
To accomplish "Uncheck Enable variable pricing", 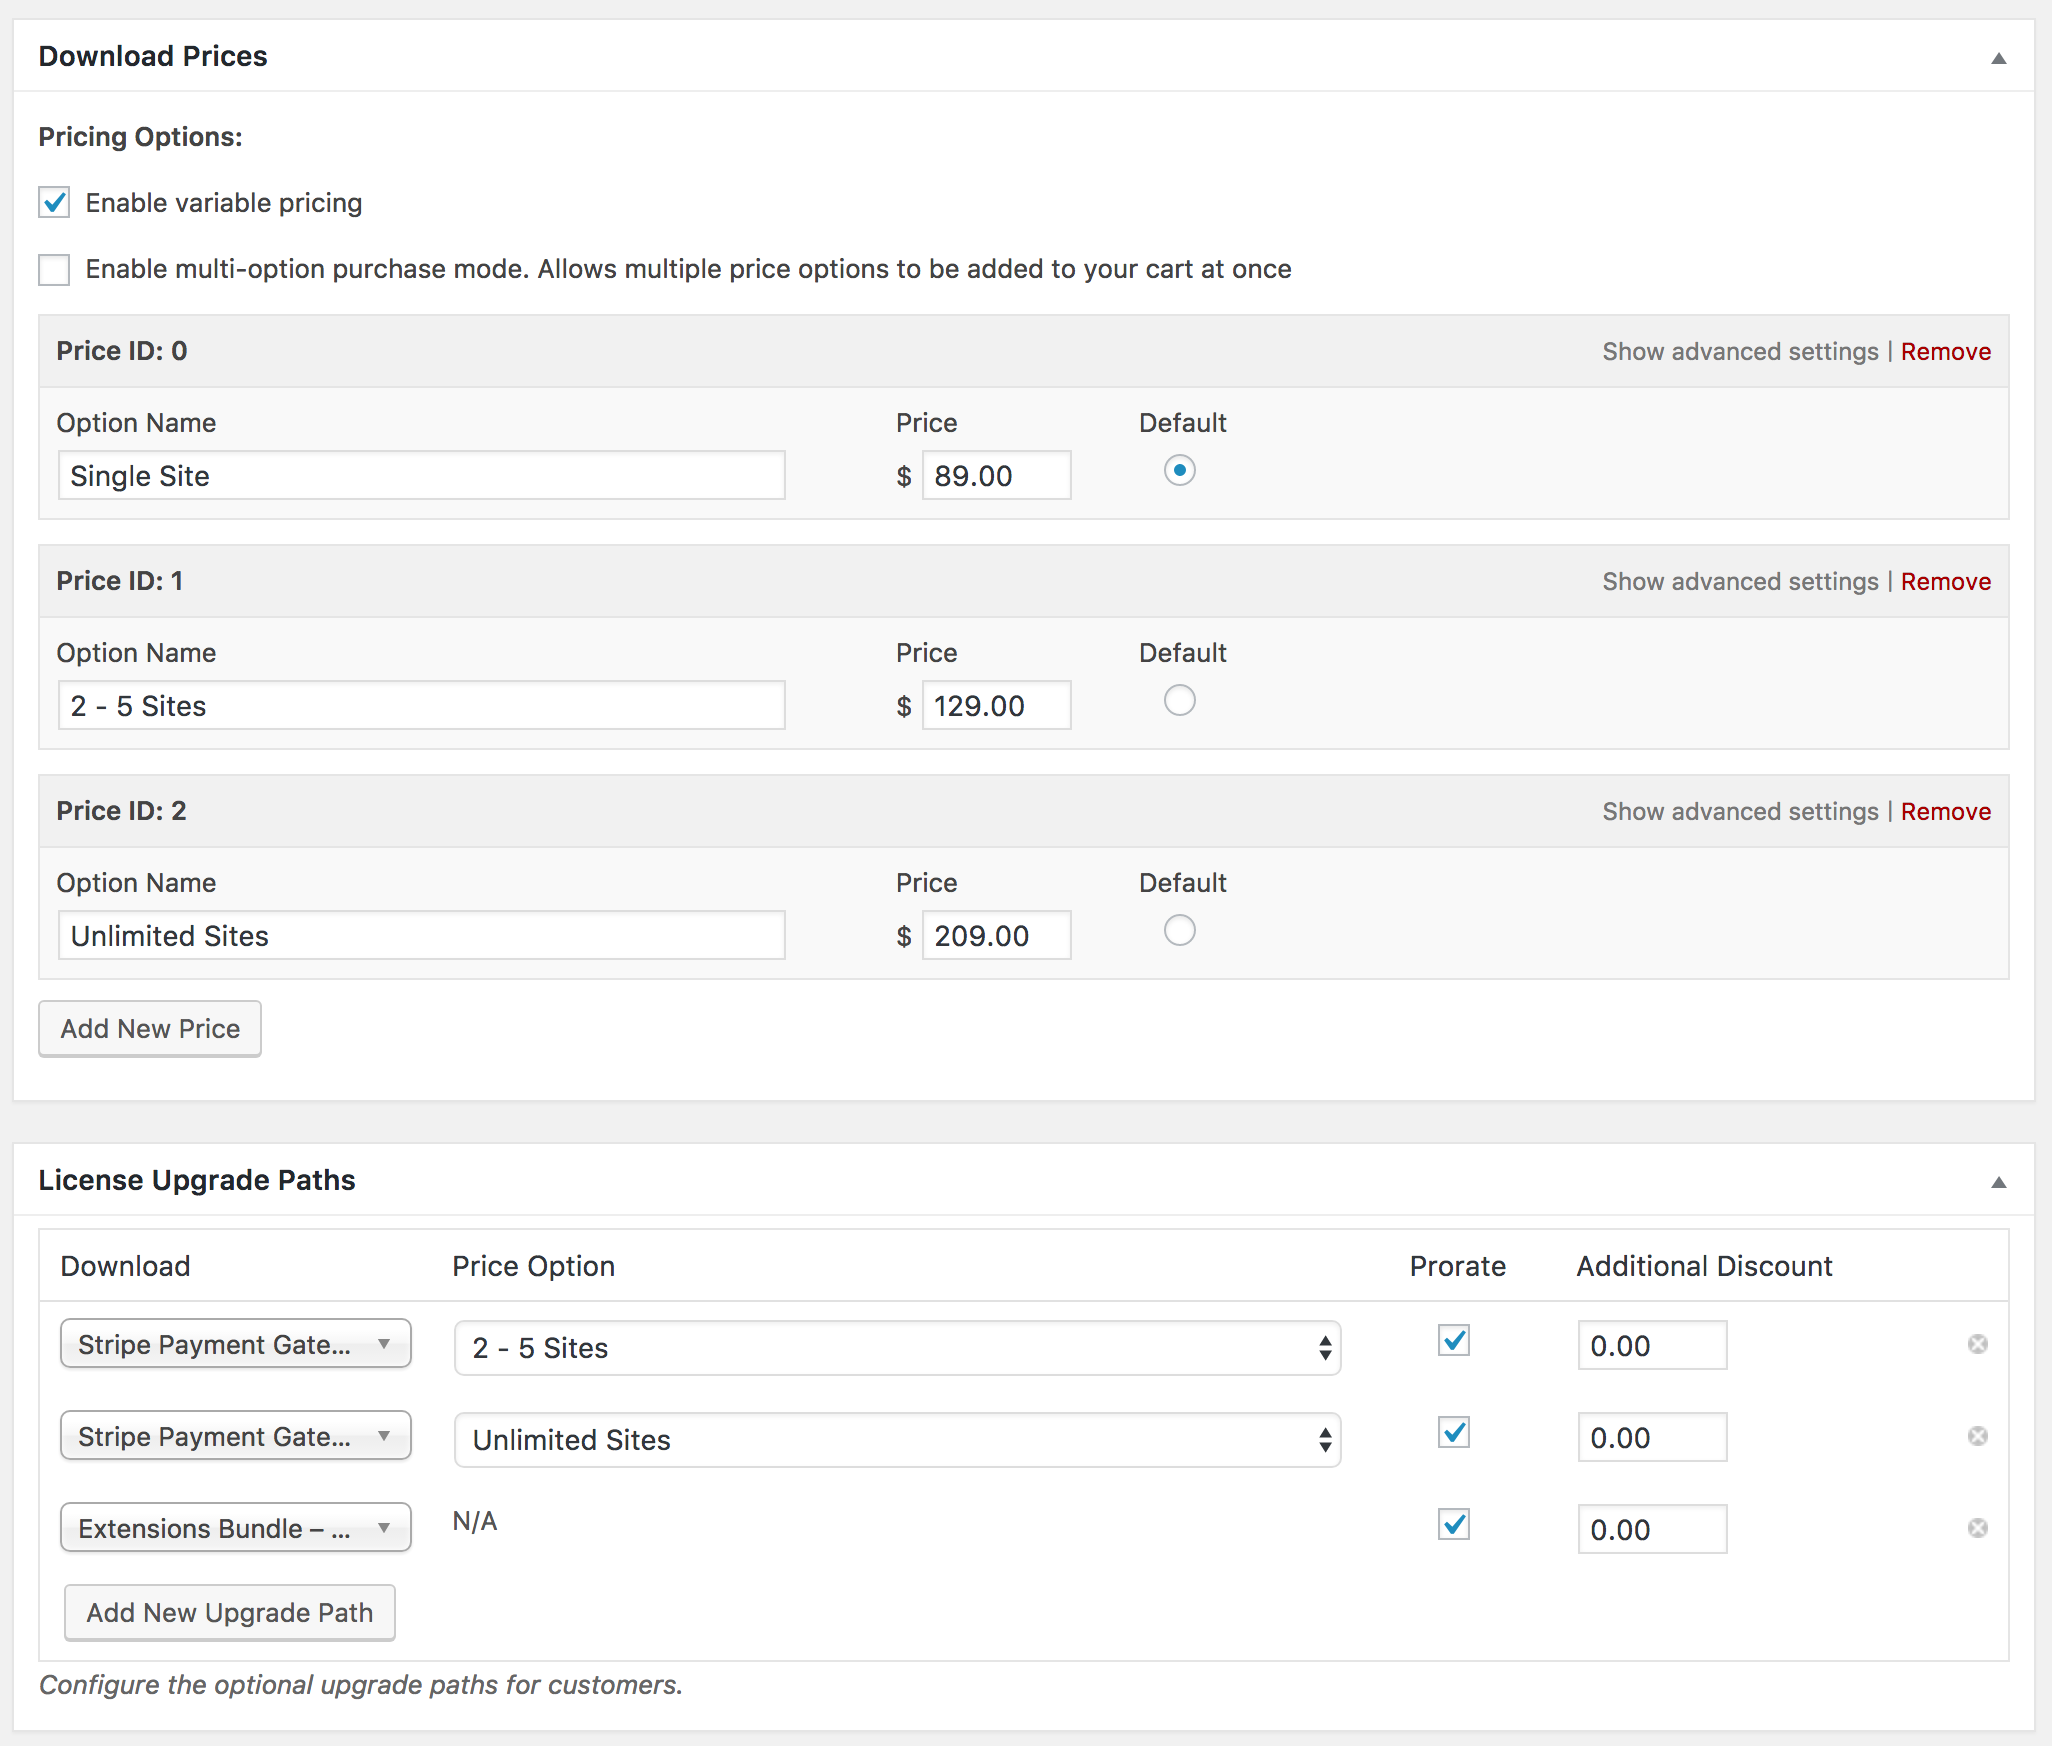I will pyautogui.click(x=54, y=203).
